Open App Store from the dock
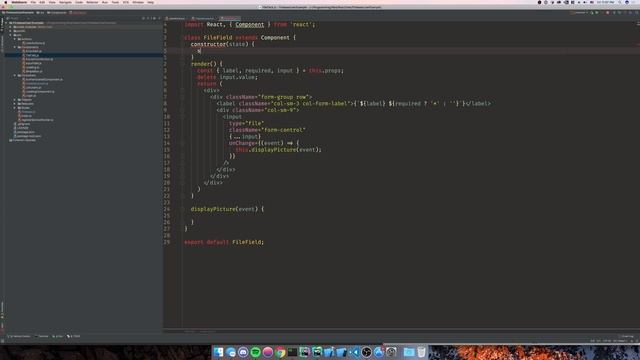Image resolution: width=640 pixels, height=360 pixels. pyautogui.click(x=379, y=352)
